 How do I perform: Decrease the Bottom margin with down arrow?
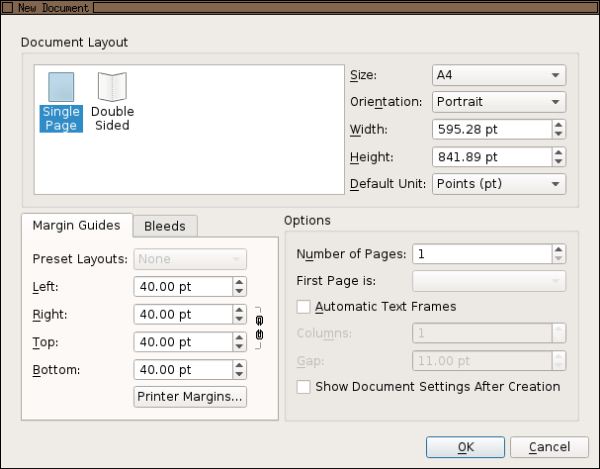[x=239, y=374]
